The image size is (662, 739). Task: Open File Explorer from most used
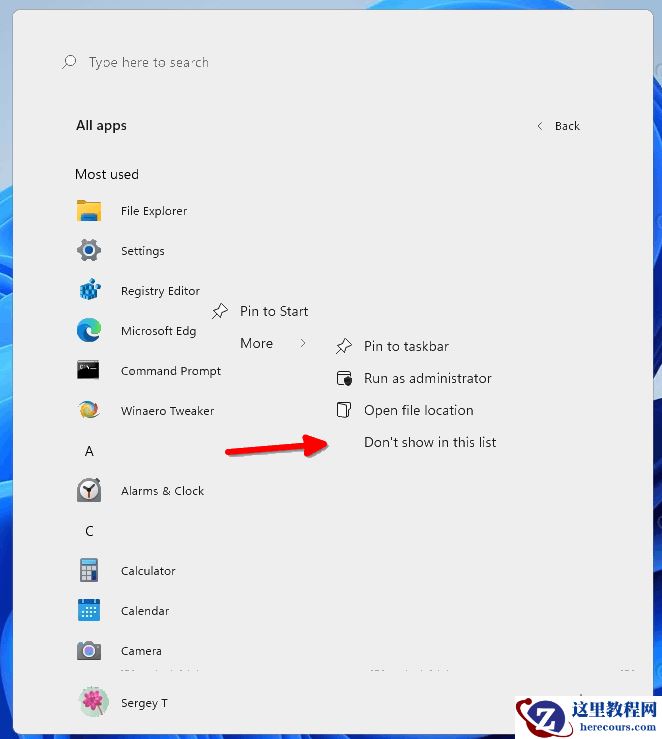pos(154,211)
